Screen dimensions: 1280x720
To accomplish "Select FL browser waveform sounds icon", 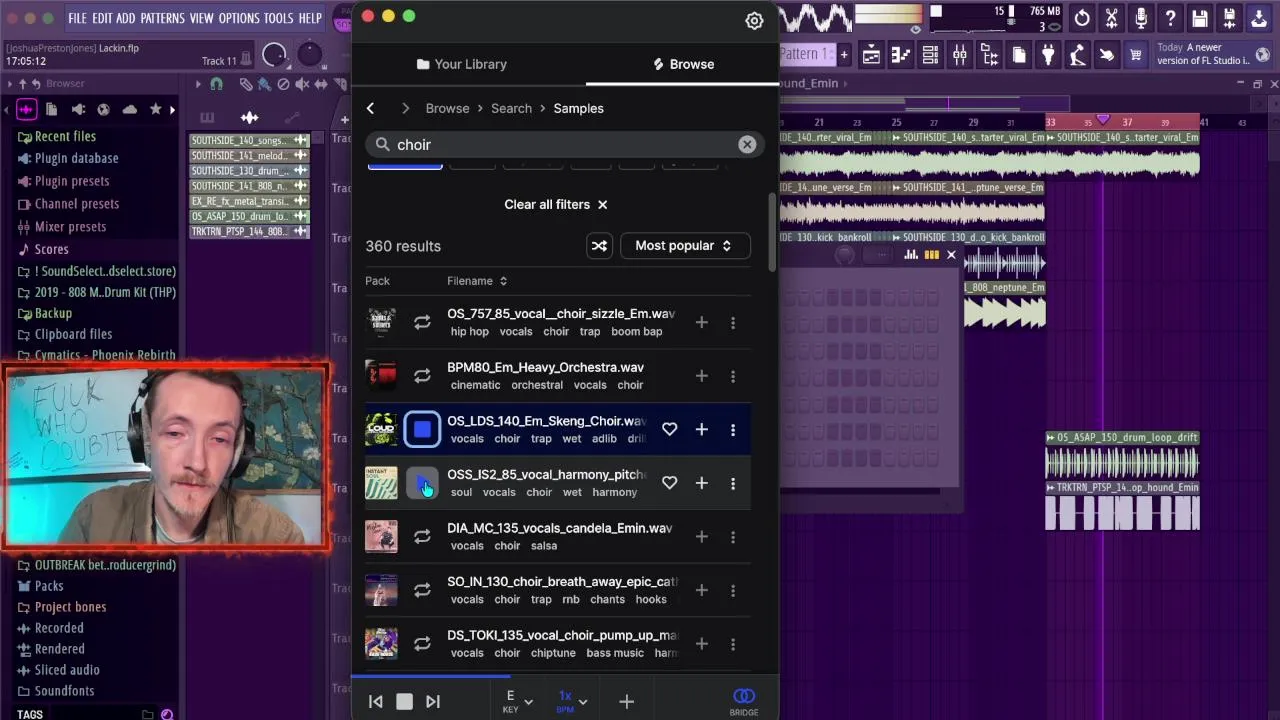I will tap(26, 109).
